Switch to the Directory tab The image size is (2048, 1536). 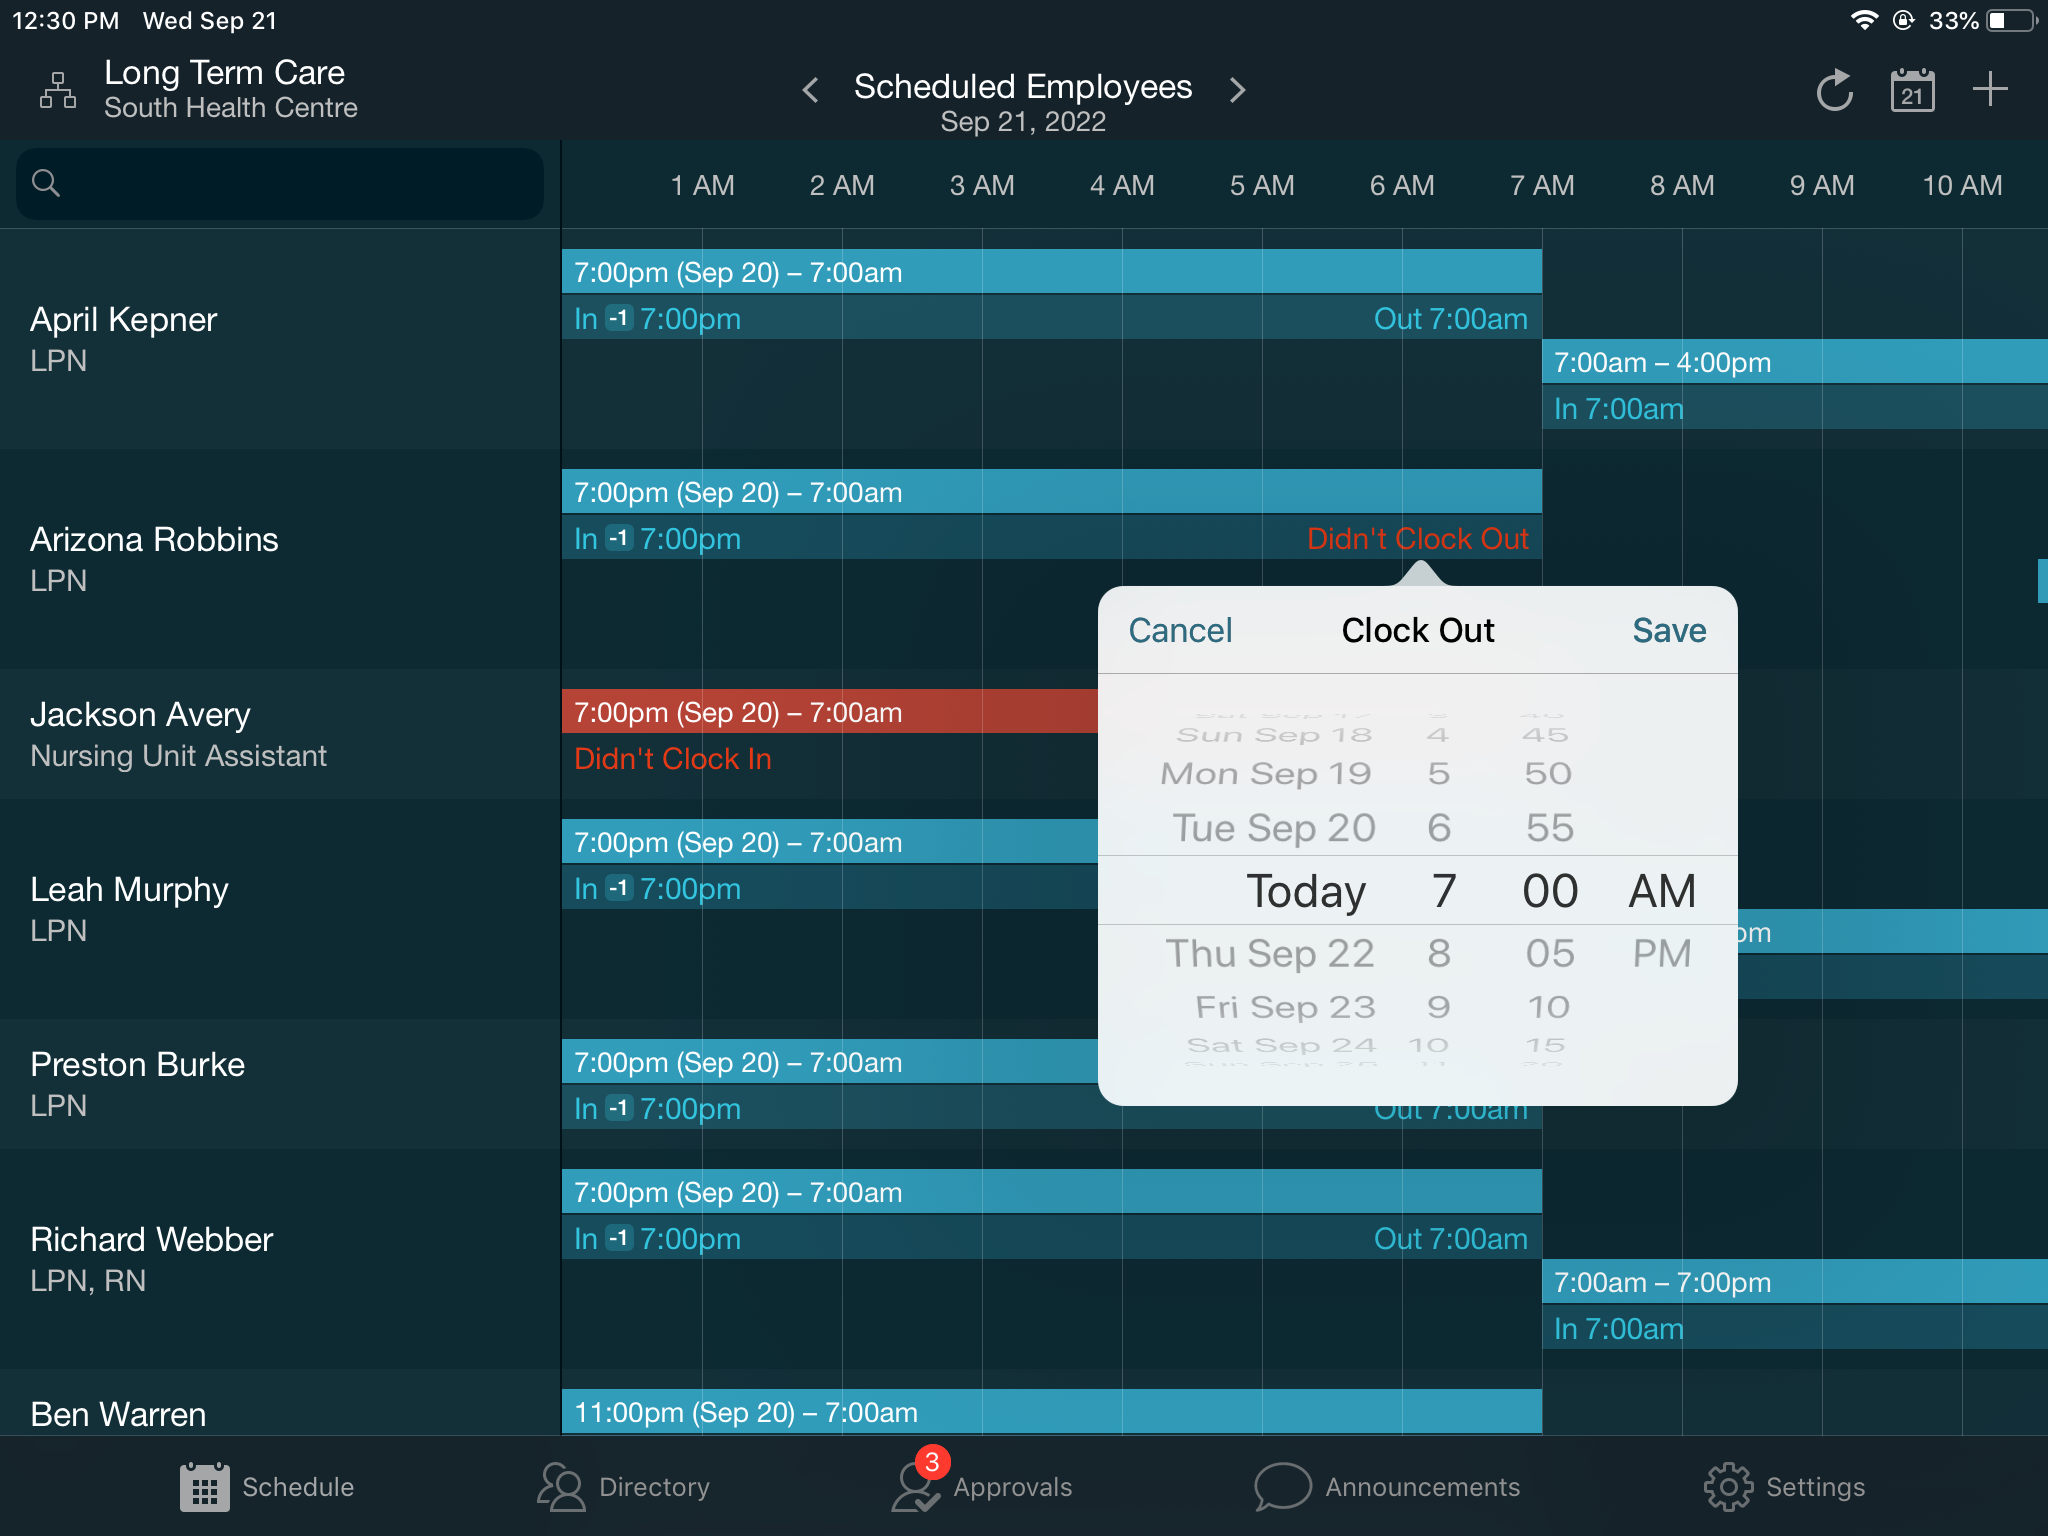pyautogui.click(x=622, y=1487)
